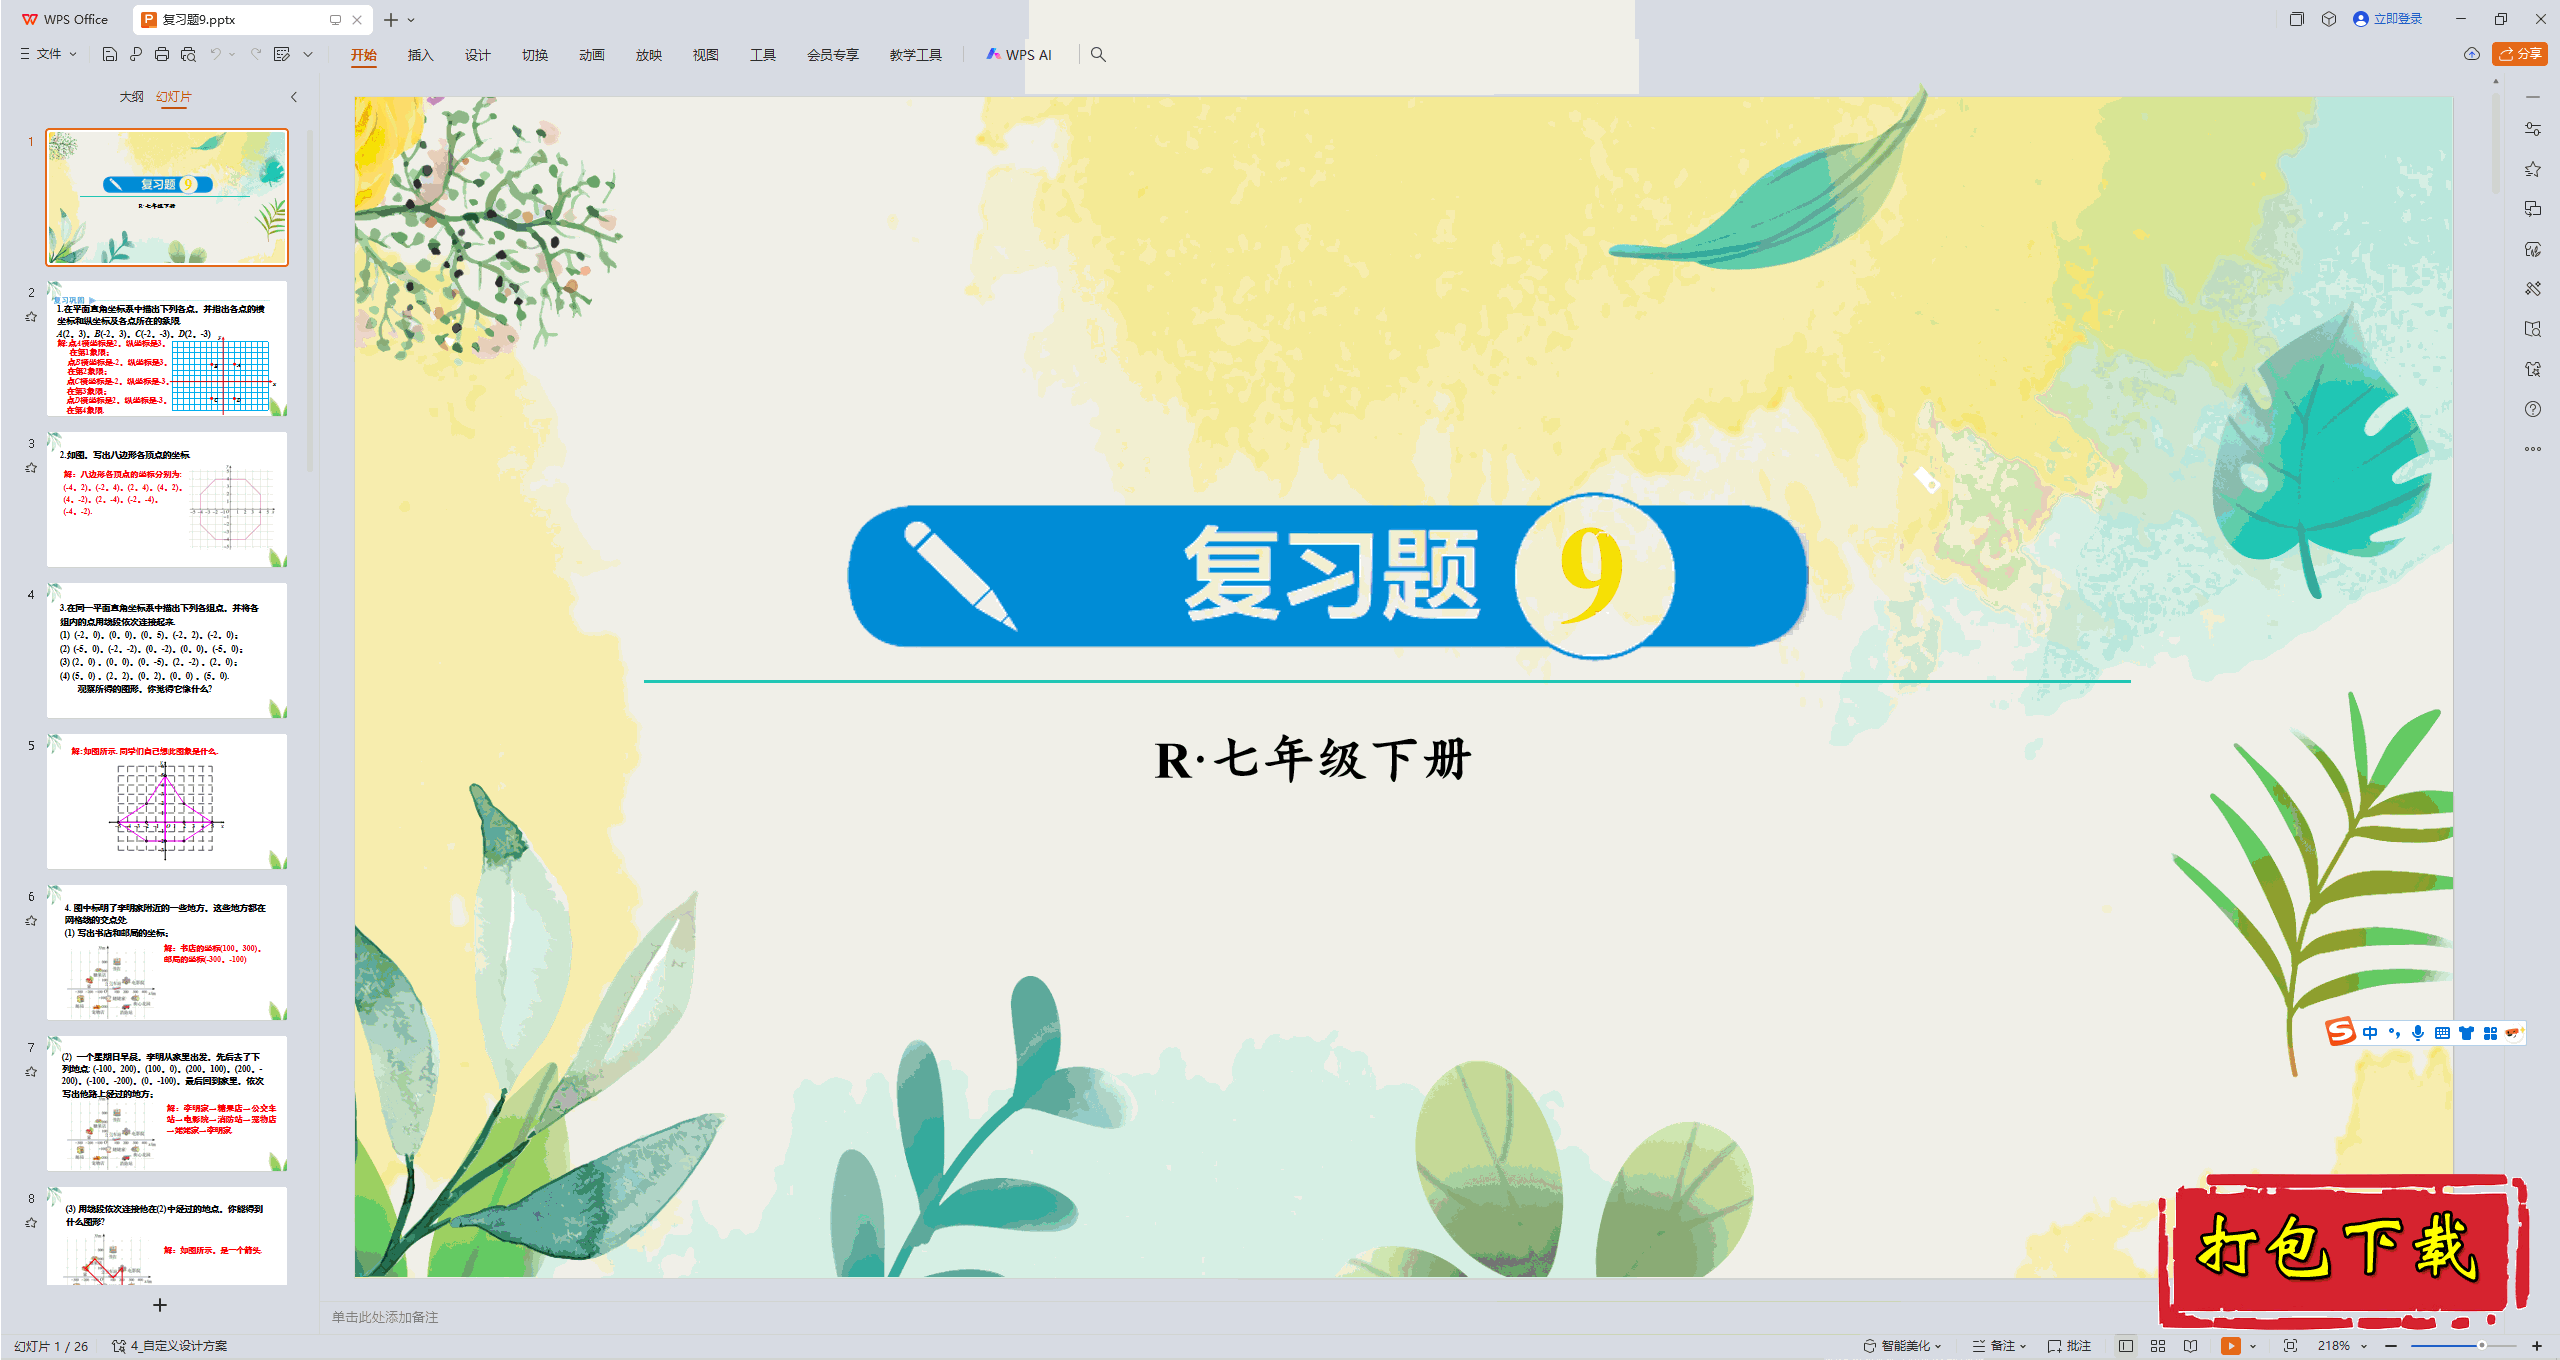
Task: Toggle normal view layout icon in status bar
Action: coord(2126,1346)
